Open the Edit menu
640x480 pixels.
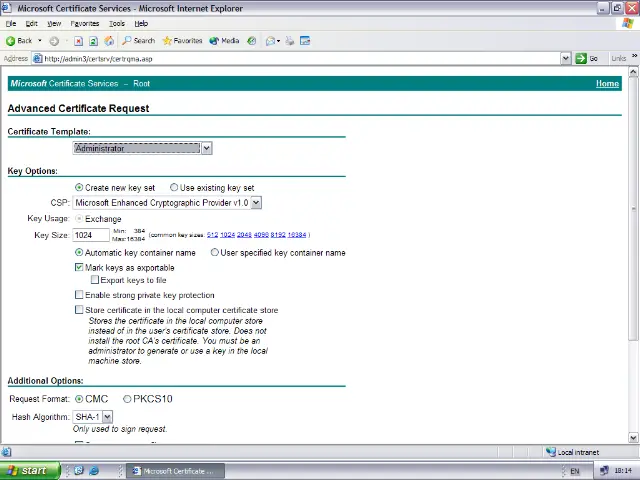31,24
